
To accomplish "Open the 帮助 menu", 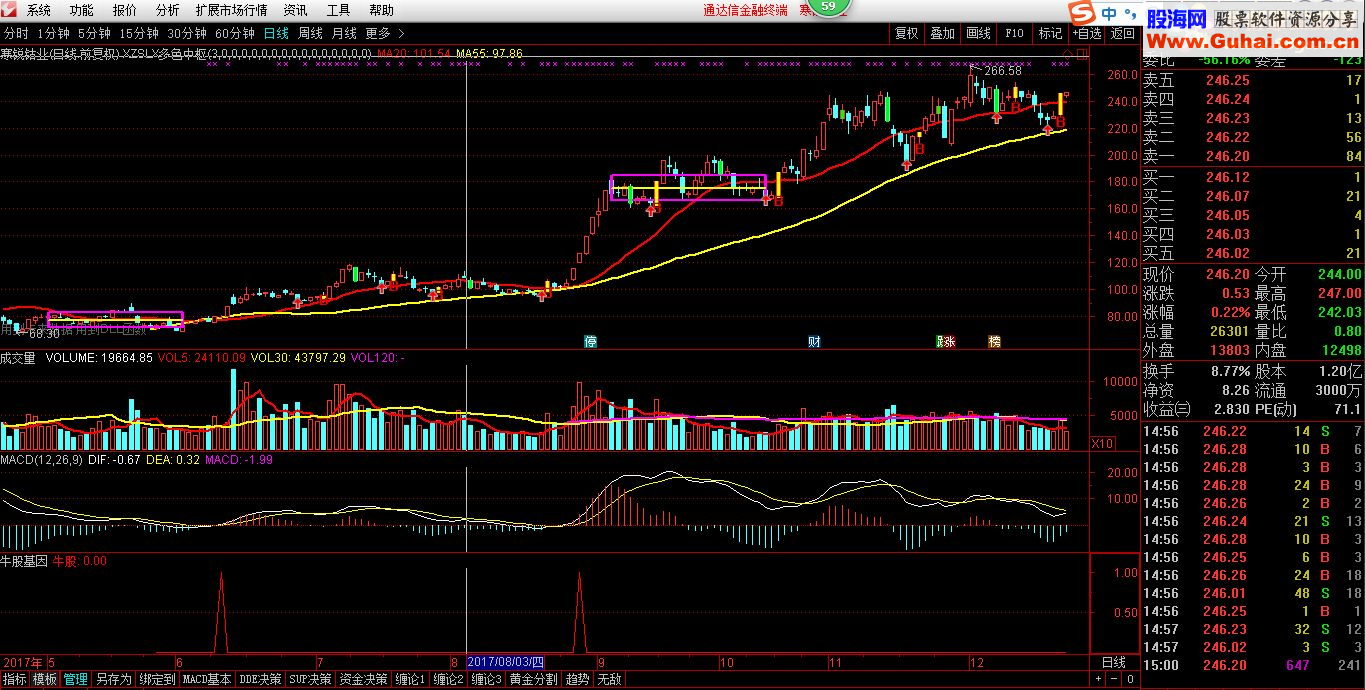I will pyautogui.click(x=381, y=10).
